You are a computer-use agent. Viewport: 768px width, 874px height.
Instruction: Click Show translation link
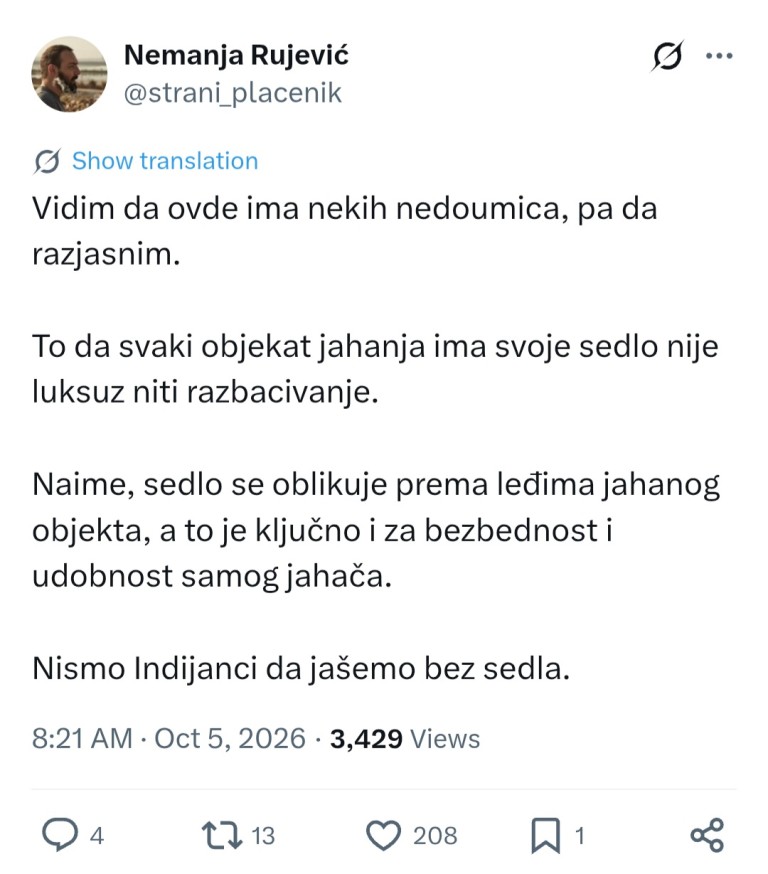(x=165, y=161)
